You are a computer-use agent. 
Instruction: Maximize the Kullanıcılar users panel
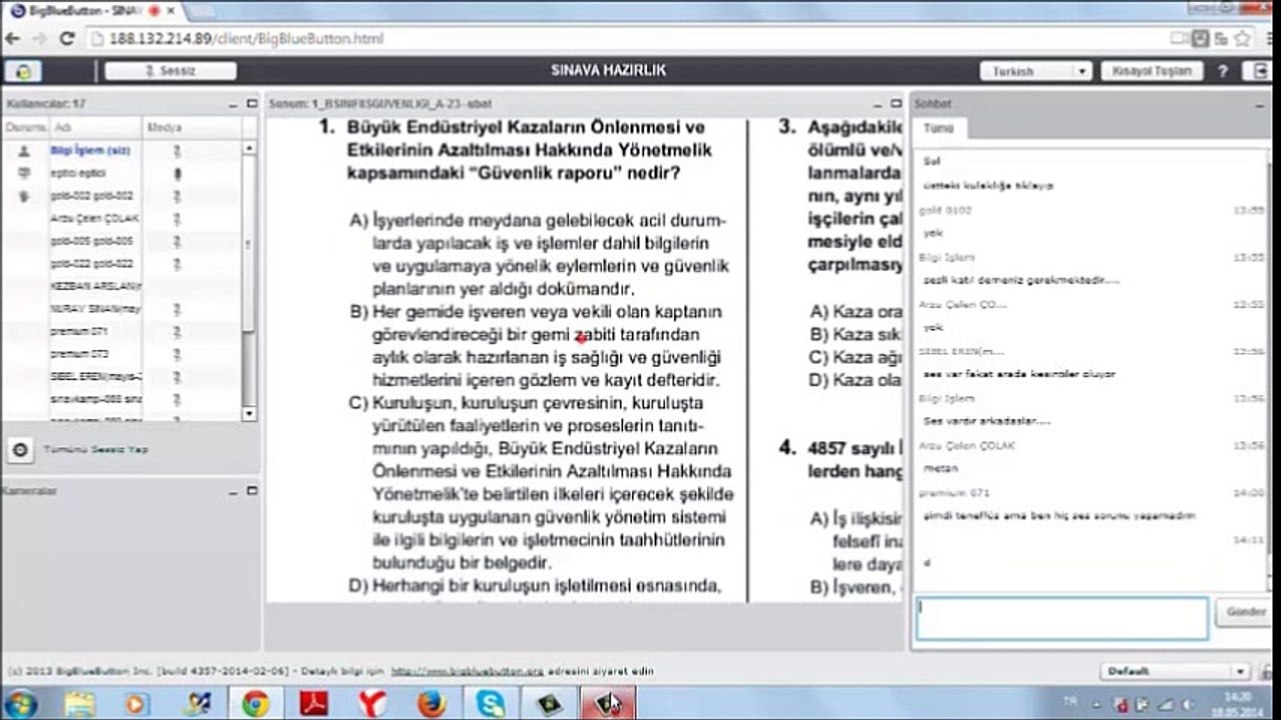[x=251, y=103]
